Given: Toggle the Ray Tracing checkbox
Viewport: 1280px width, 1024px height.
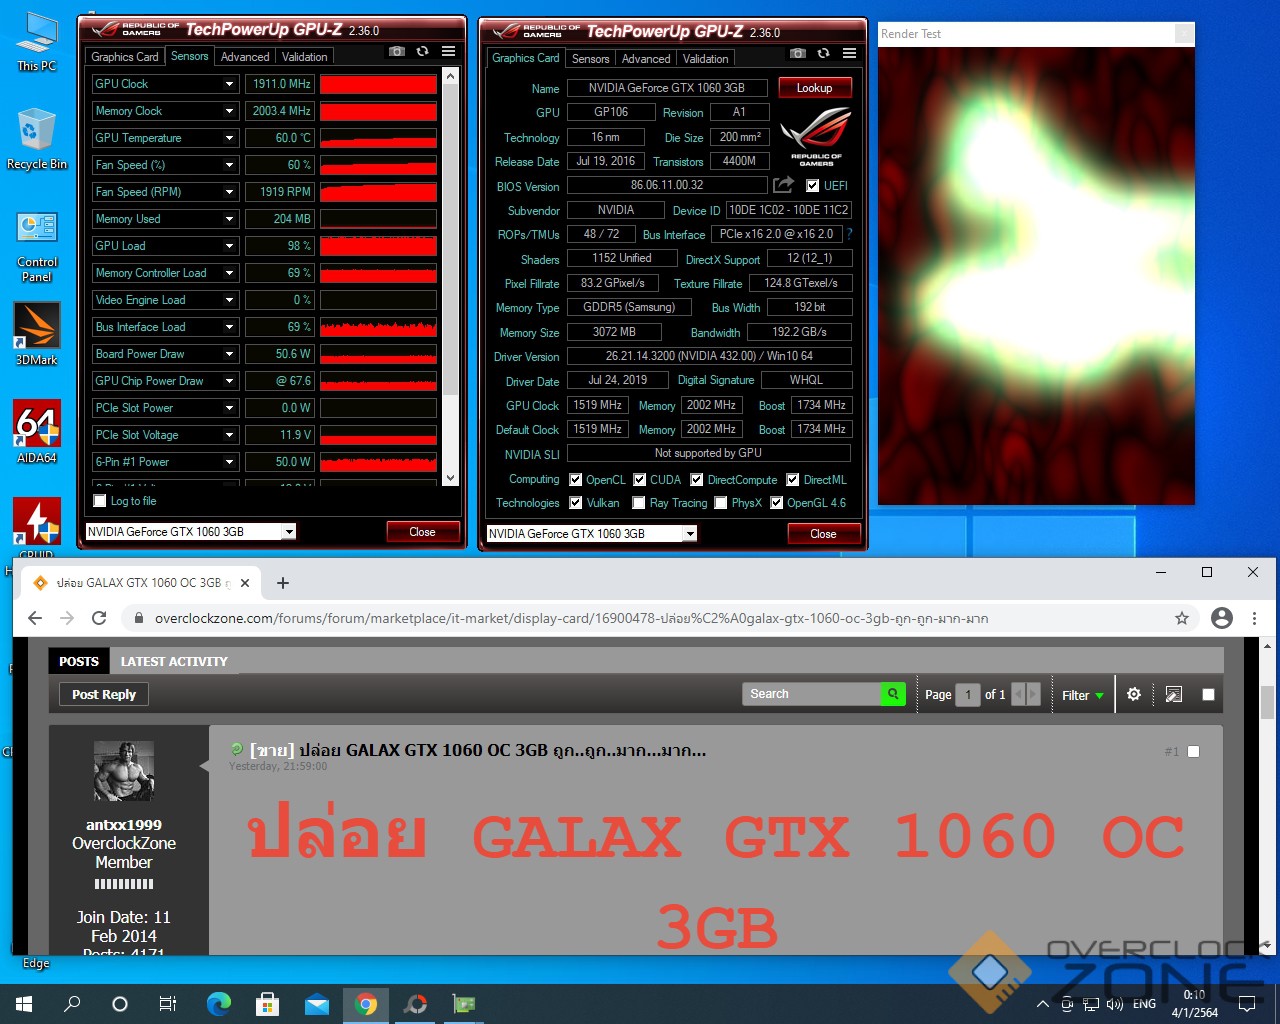Looking at the screenshot, I should click(639, 503).
